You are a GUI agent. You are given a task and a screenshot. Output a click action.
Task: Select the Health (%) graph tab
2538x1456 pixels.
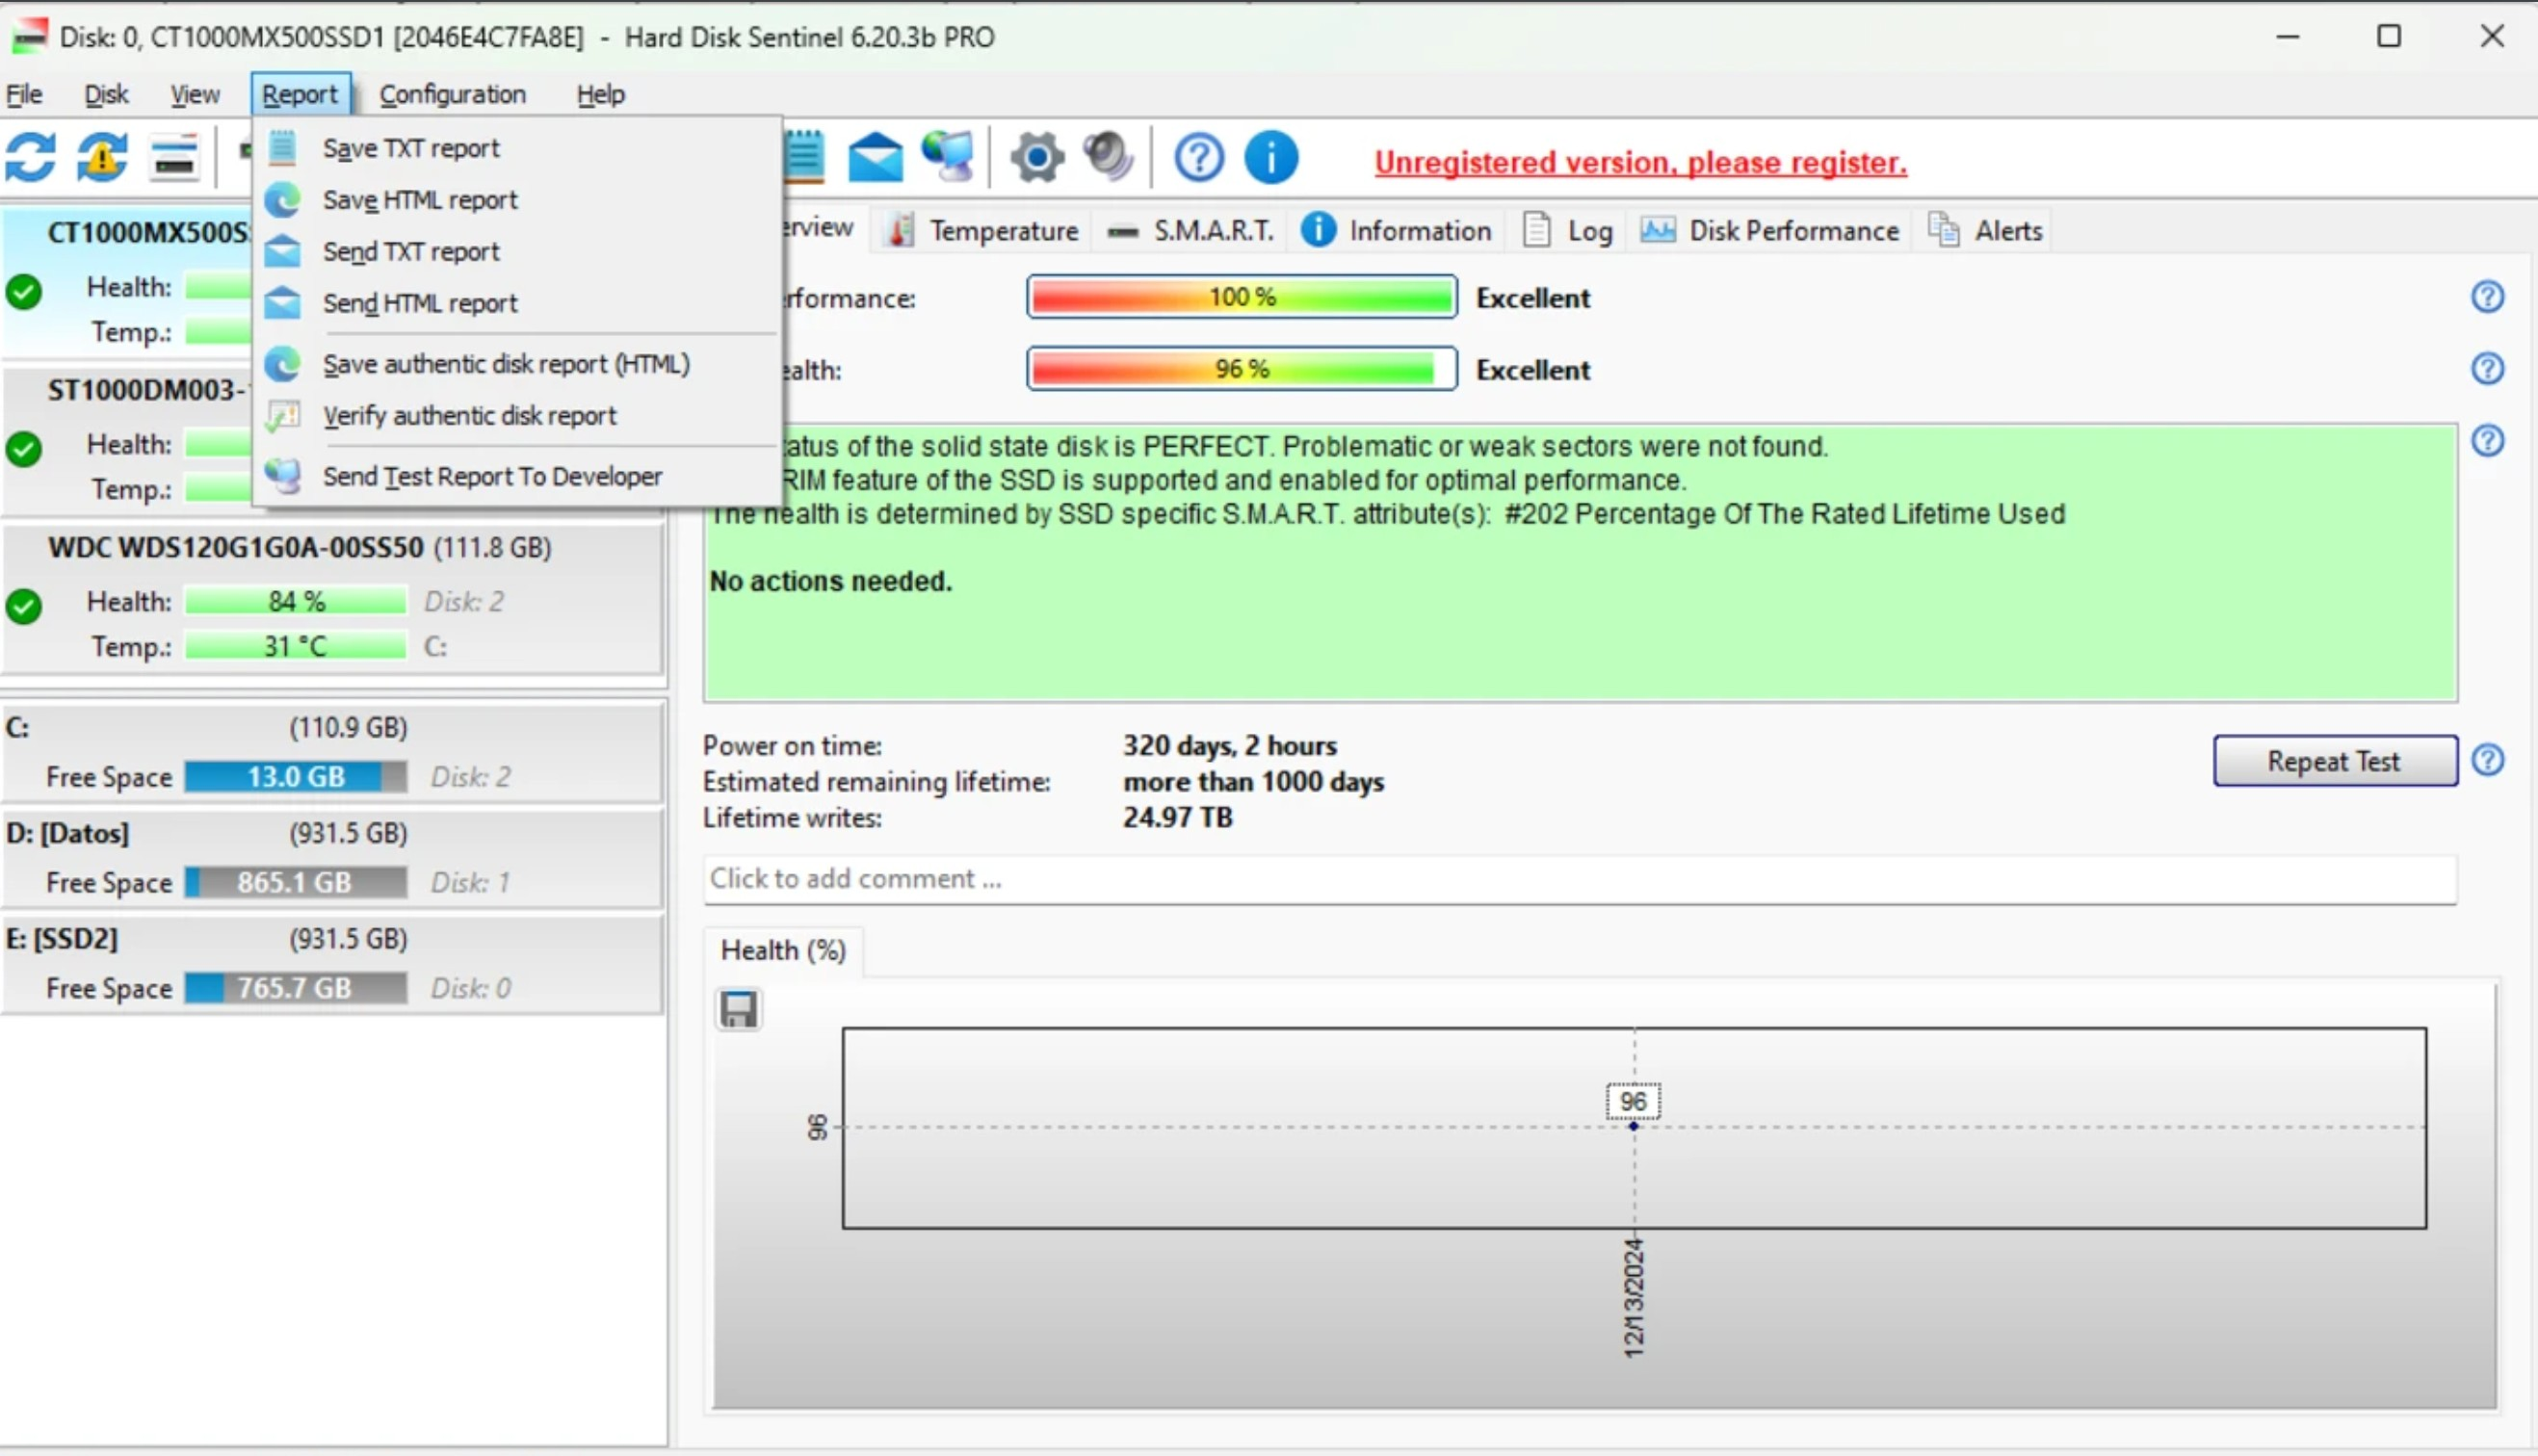coord(783,950)
